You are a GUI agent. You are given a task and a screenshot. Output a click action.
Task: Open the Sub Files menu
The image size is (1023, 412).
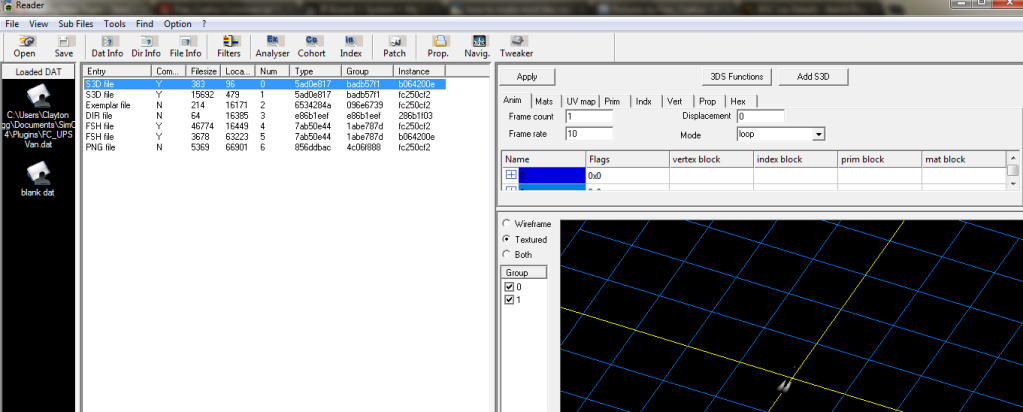click(x=76, y=24)
